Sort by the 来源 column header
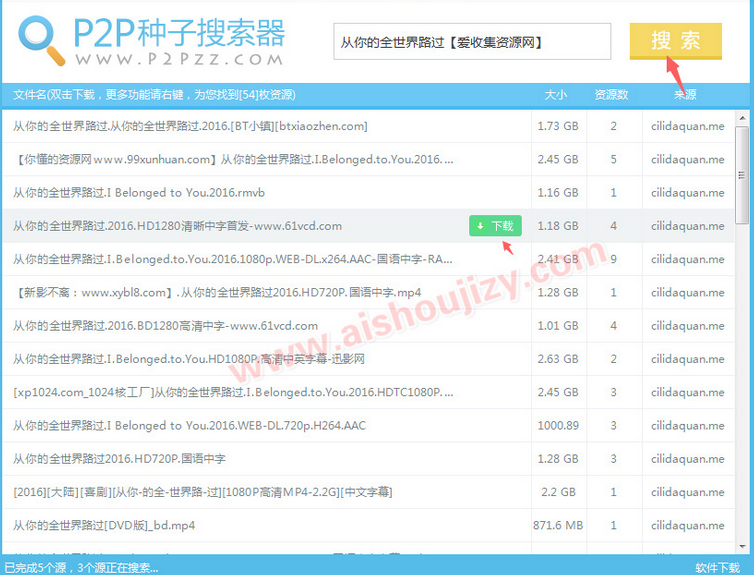 click(x=685, y=94)
